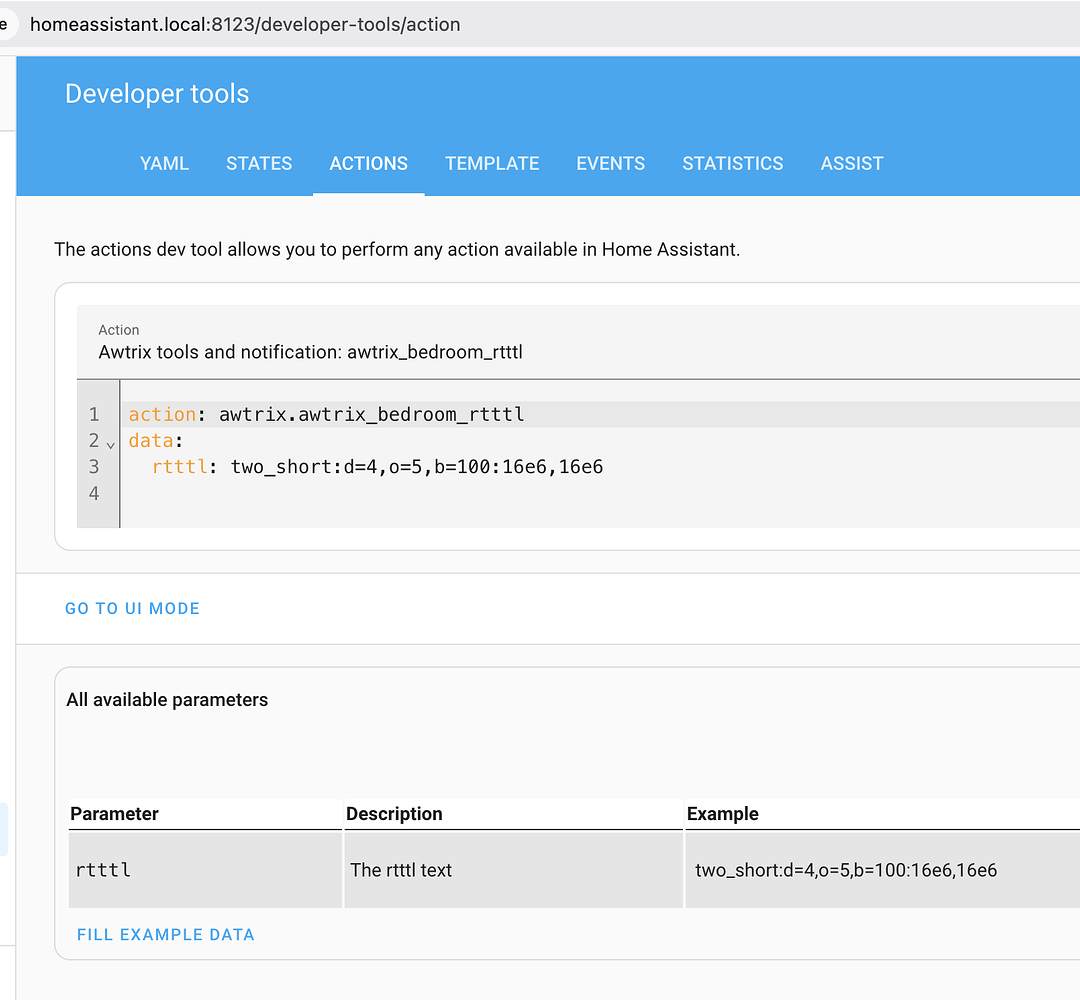View the STATISTICS tab
Screen dimensions: 1080x1000
coord(733,164)
